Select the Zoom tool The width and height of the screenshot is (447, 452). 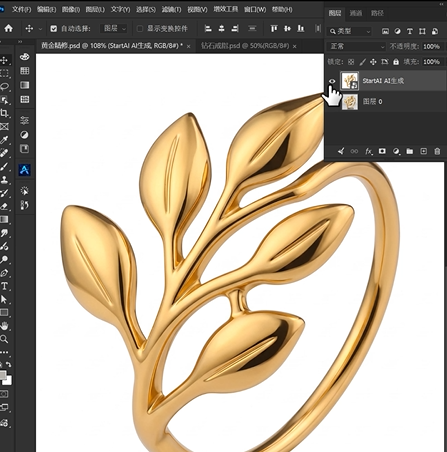4,339
